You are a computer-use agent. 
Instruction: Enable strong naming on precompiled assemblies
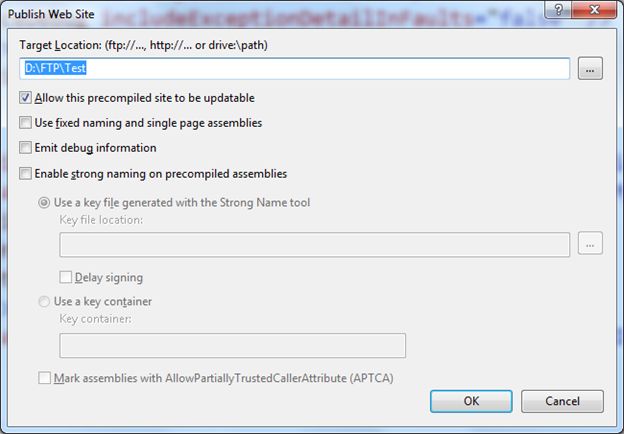coord(26,173)
